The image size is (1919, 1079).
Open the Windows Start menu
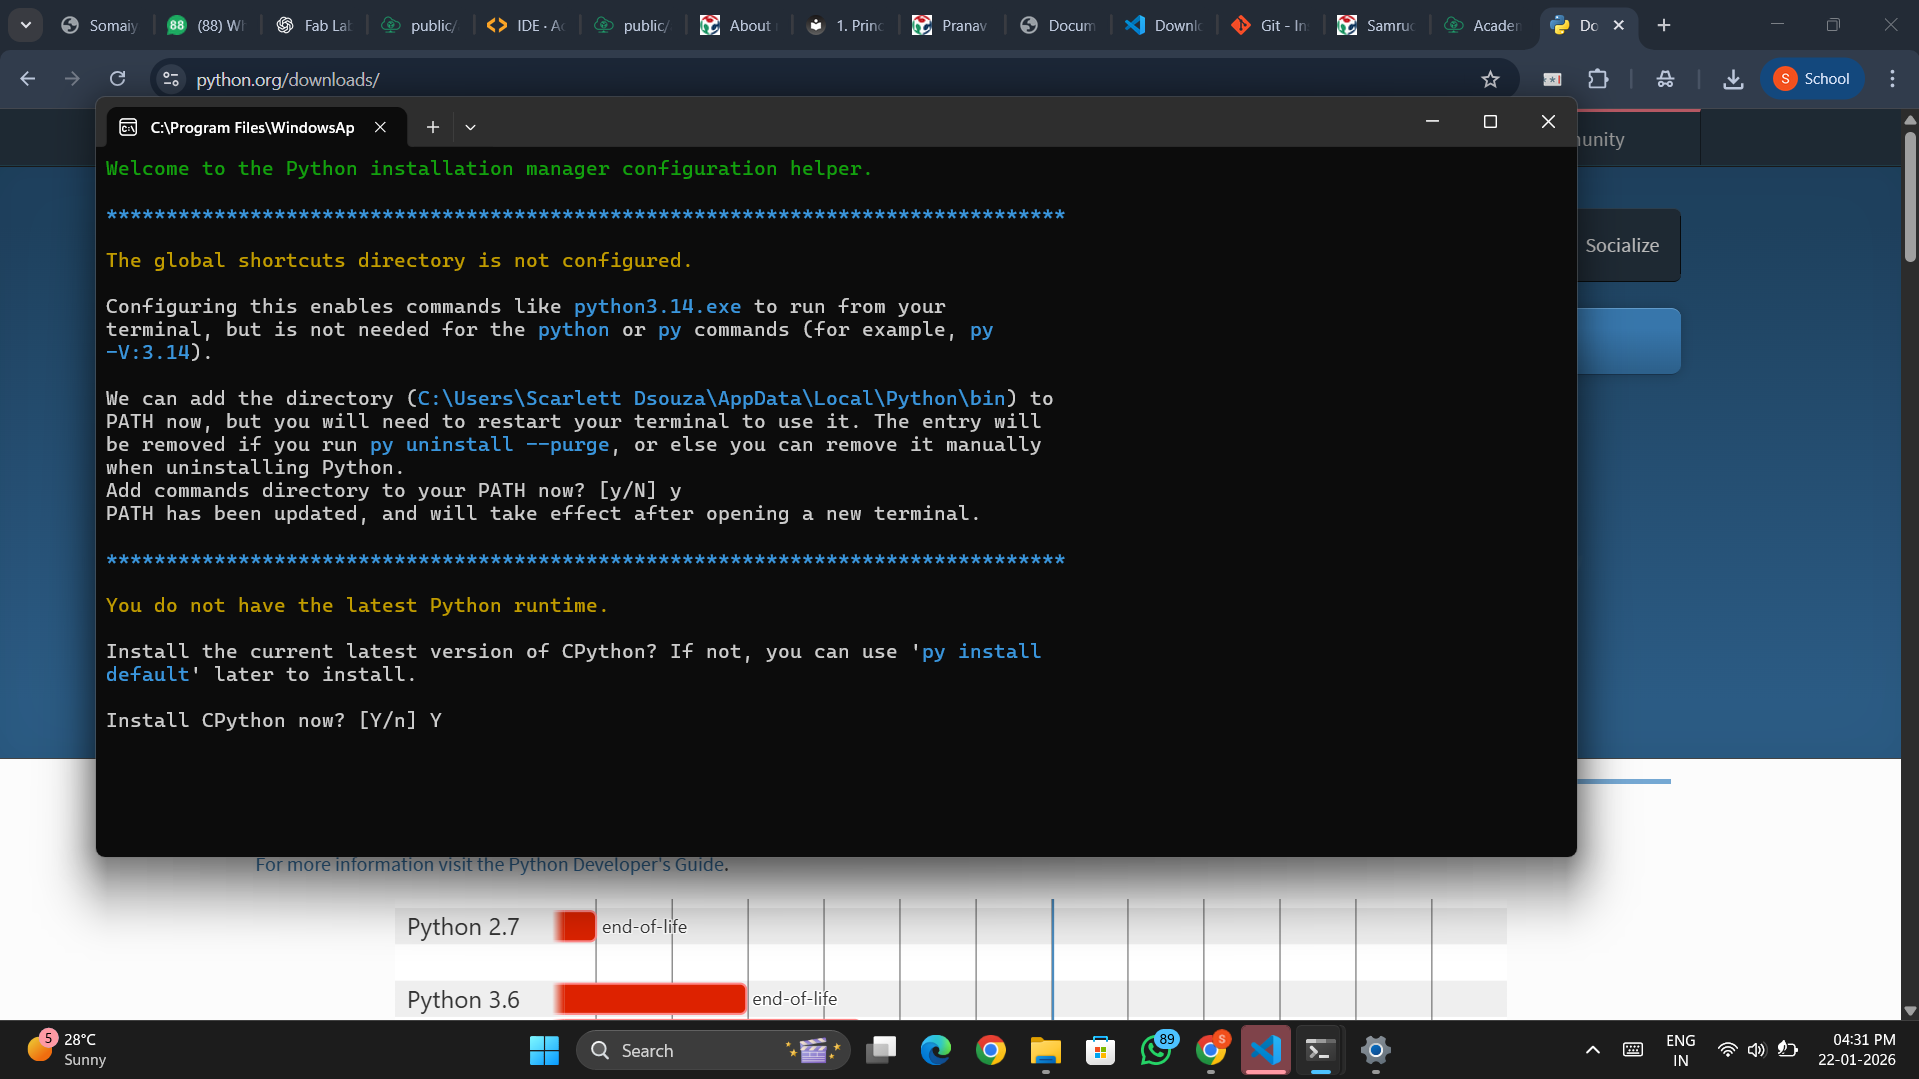pyautogui.click(x=544, y=1050)
